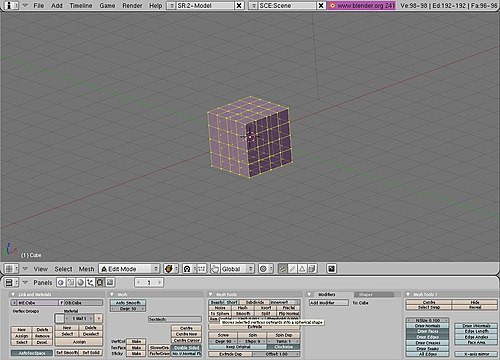Click the Add Modifier button
The height and width of the screenshot is (360, 500).
click(329, 303)
